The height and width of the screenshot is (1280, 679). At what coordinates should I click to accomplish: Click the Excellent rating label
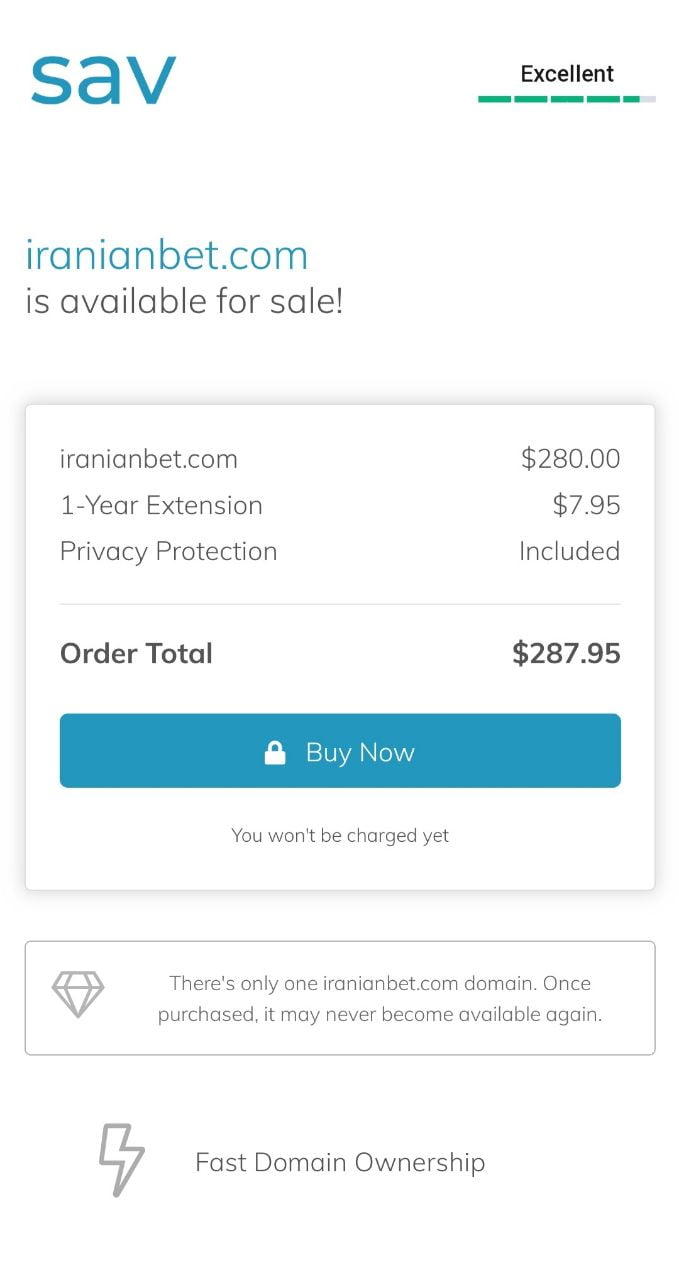[567, 74]
